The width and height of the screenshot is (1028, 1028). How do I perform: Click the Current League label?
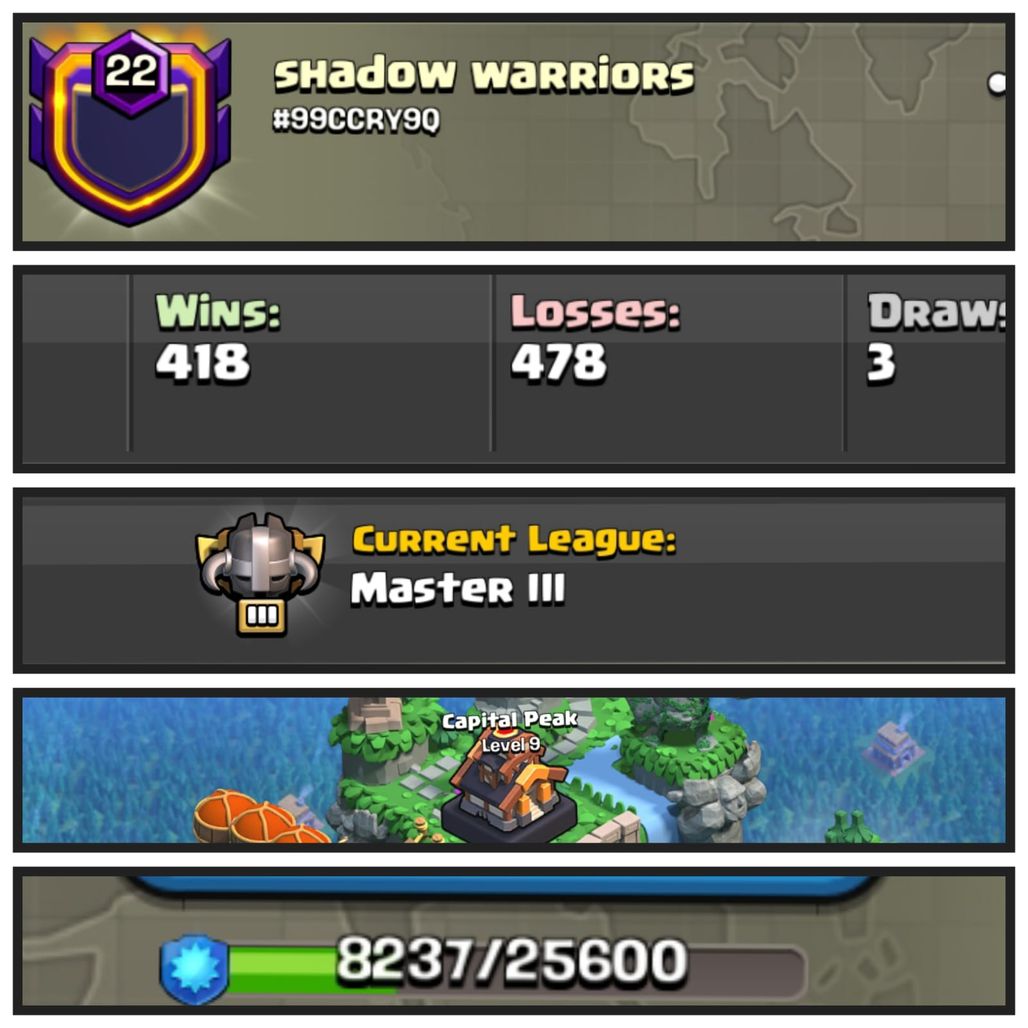(514, 540)
